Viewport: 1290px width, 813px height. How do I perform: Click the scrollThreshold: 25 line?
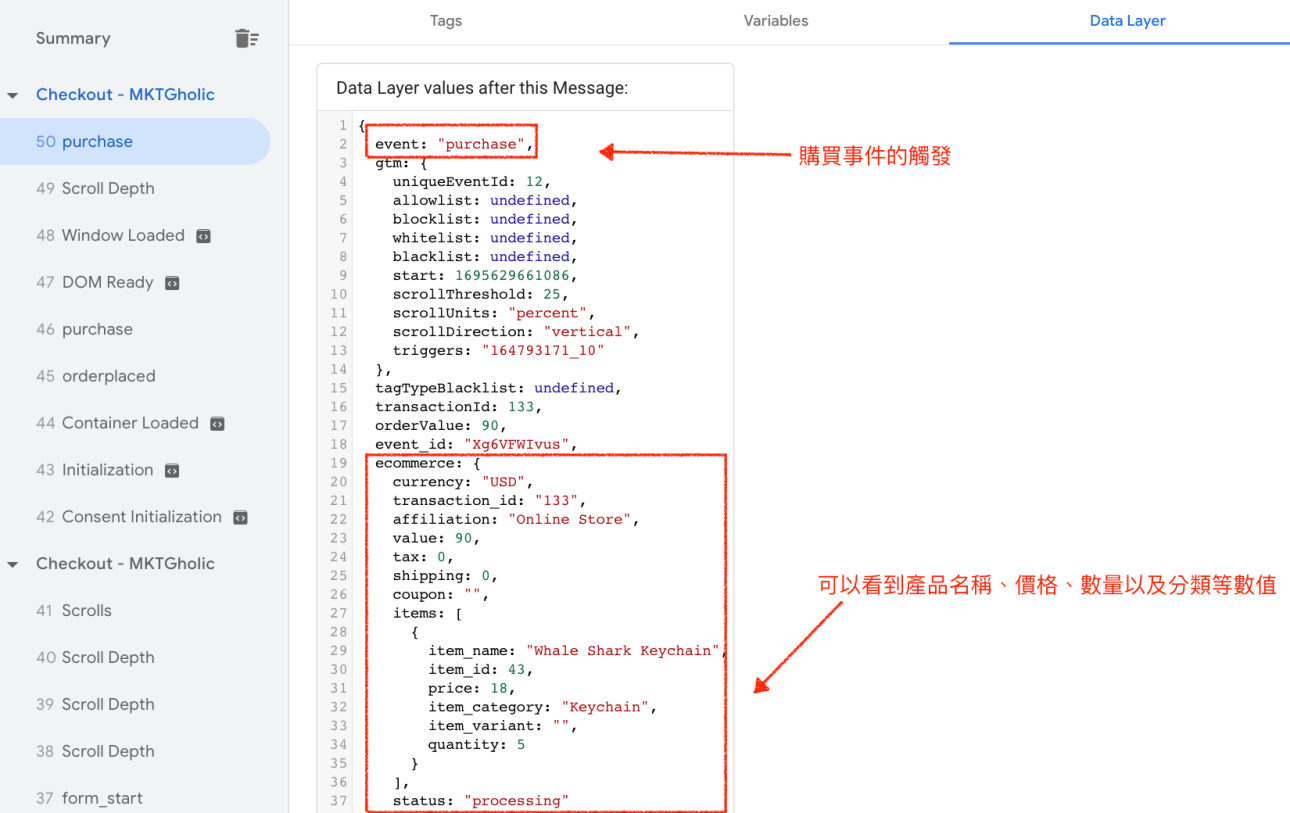coord(480,295)
